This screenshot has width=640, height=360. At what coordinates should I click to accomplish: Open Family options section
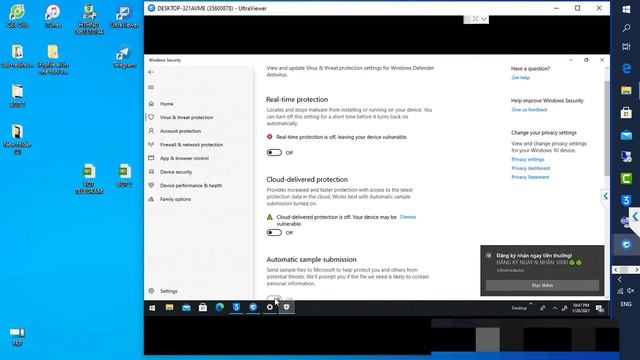(x=175, y=199)
